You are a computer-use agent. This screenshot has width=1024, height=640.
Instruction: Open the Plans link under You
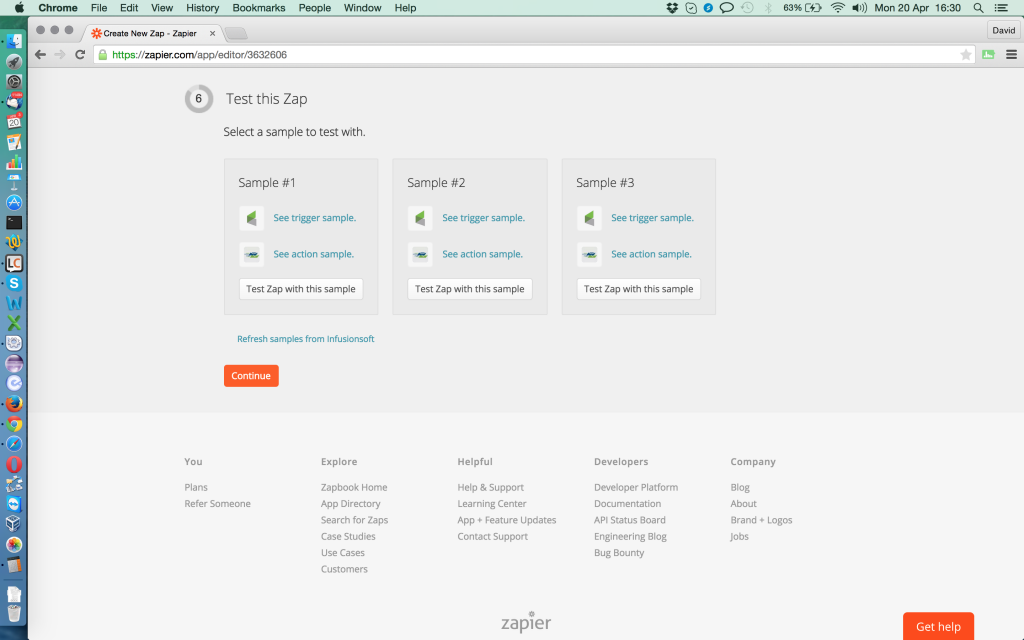[x=196, y=487]
